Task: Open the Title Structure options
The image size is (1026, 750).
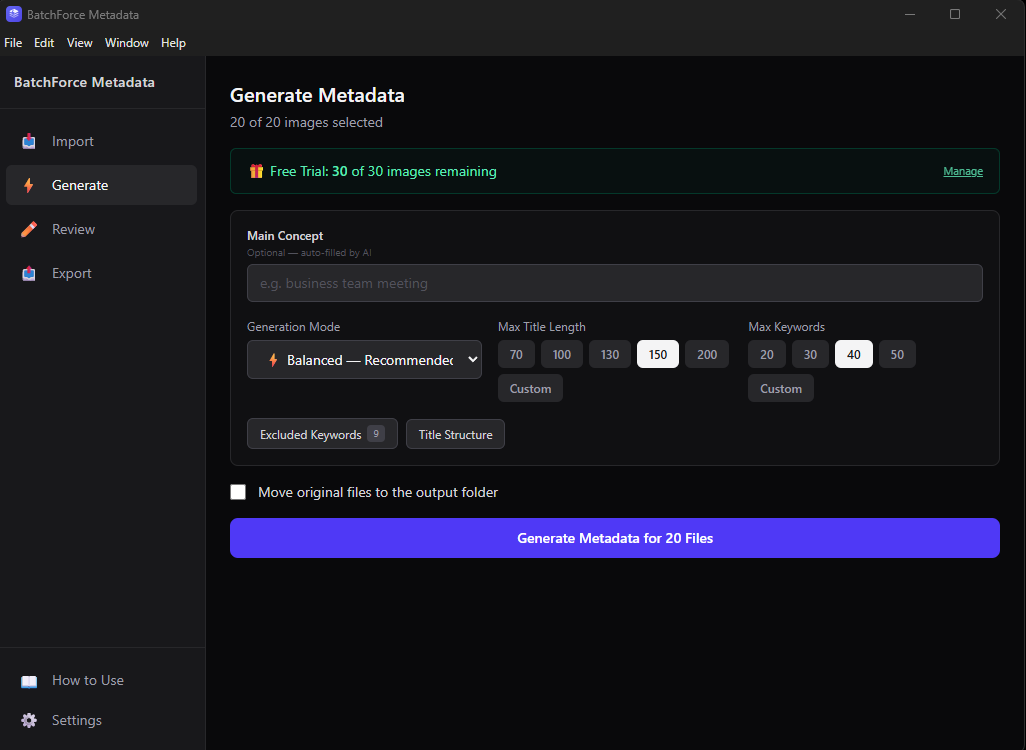Action: [x=455, y=434]
